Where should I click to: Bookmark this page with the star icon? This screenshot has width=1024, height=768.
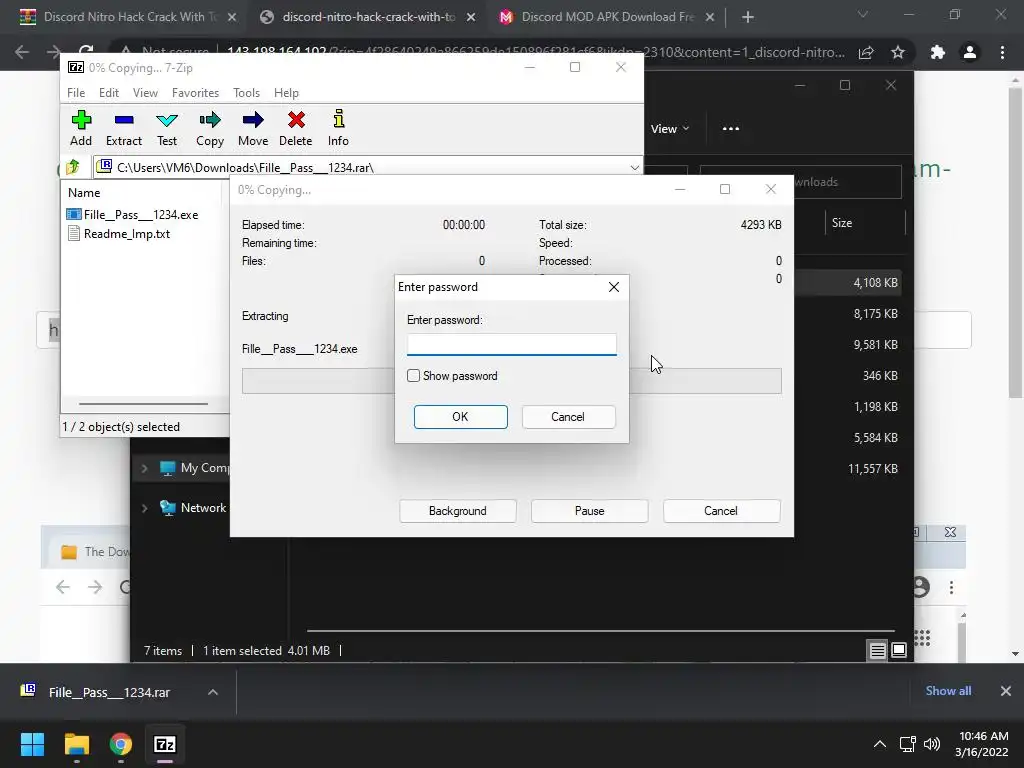pyautogui.click(x=898, y=52)
